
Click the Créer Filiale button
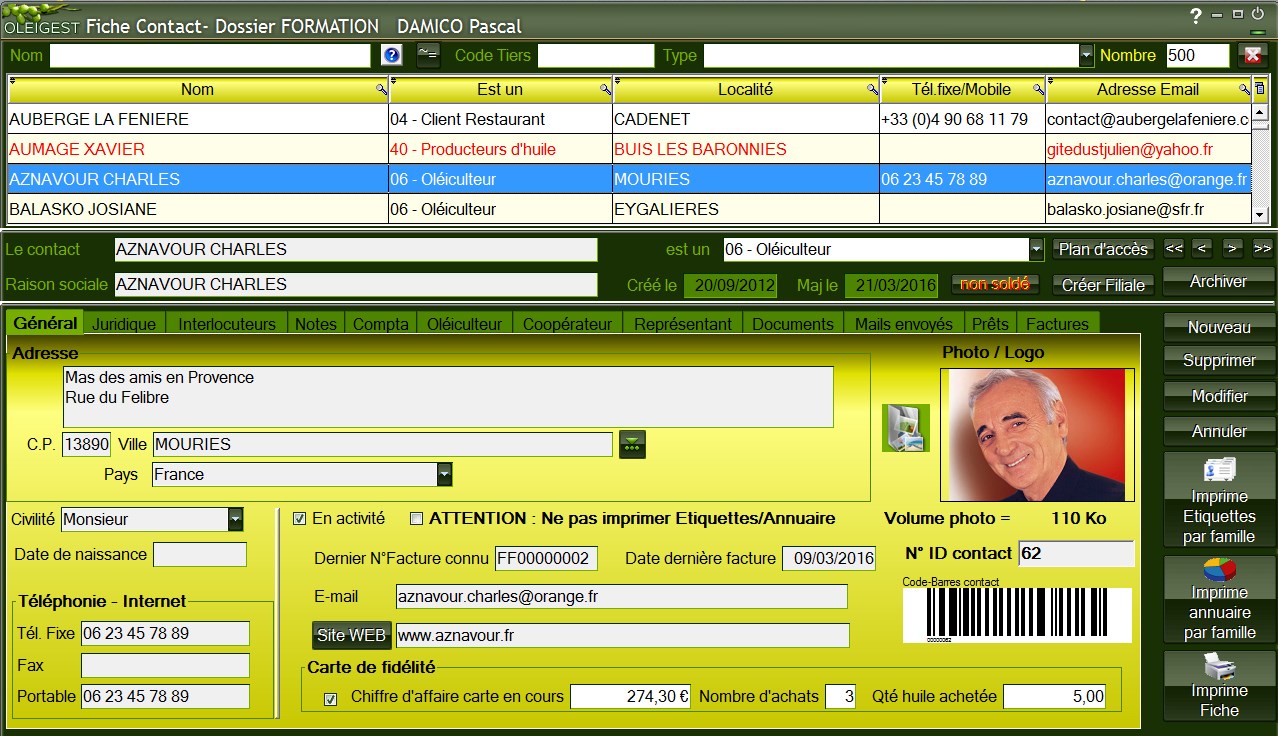click(x=1104, y=285)
